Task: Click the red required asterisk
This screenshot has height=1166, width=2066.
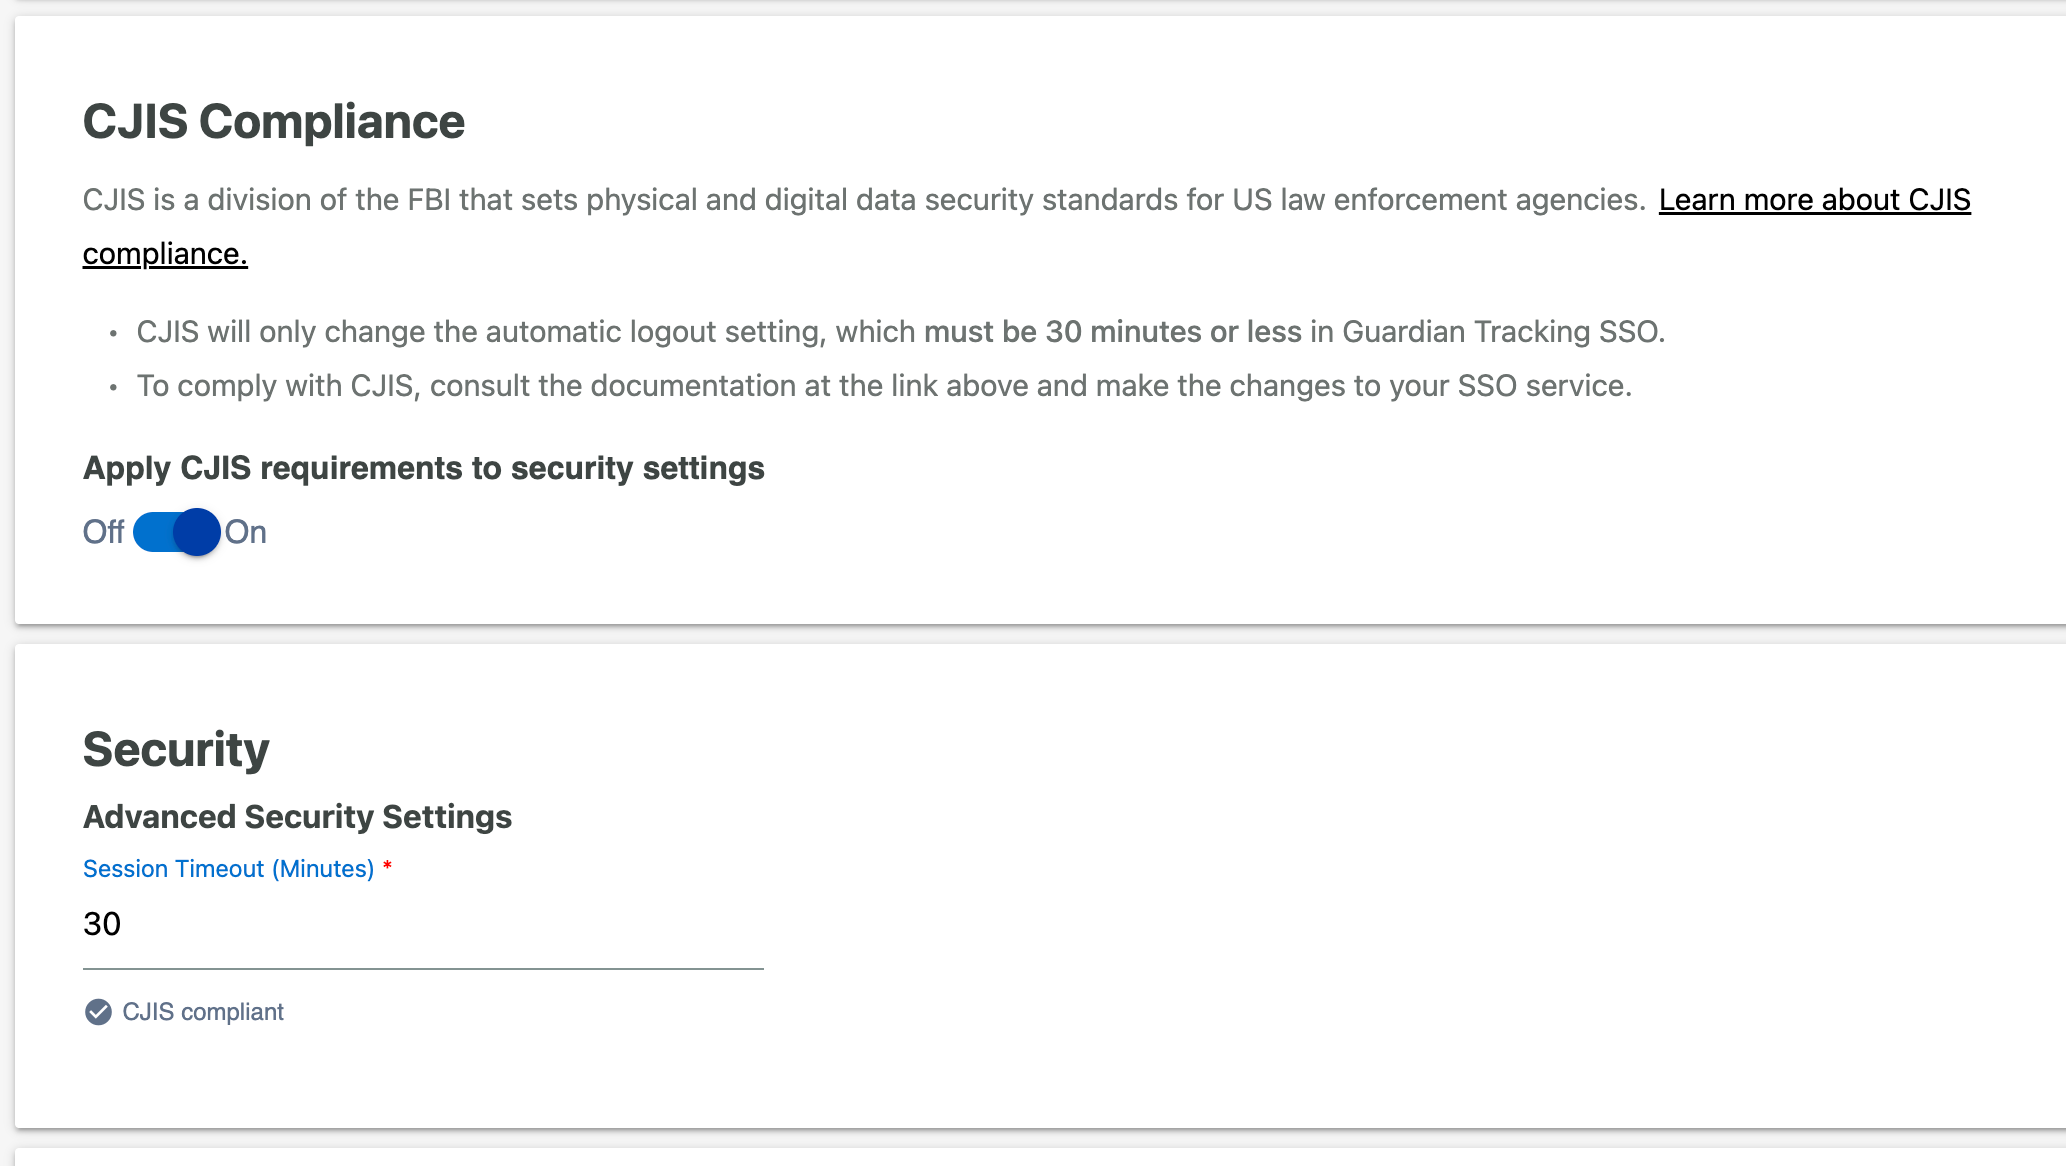Action: (x=387, y=866)
